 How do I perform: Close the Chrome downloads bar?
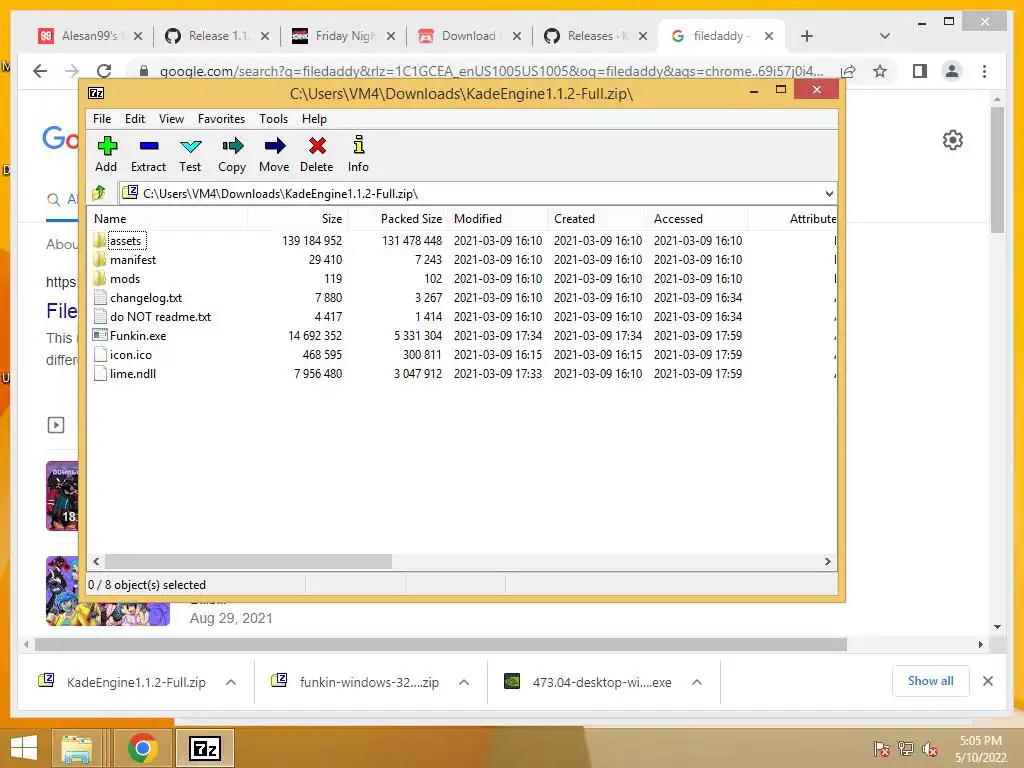[x=988, y=681]
